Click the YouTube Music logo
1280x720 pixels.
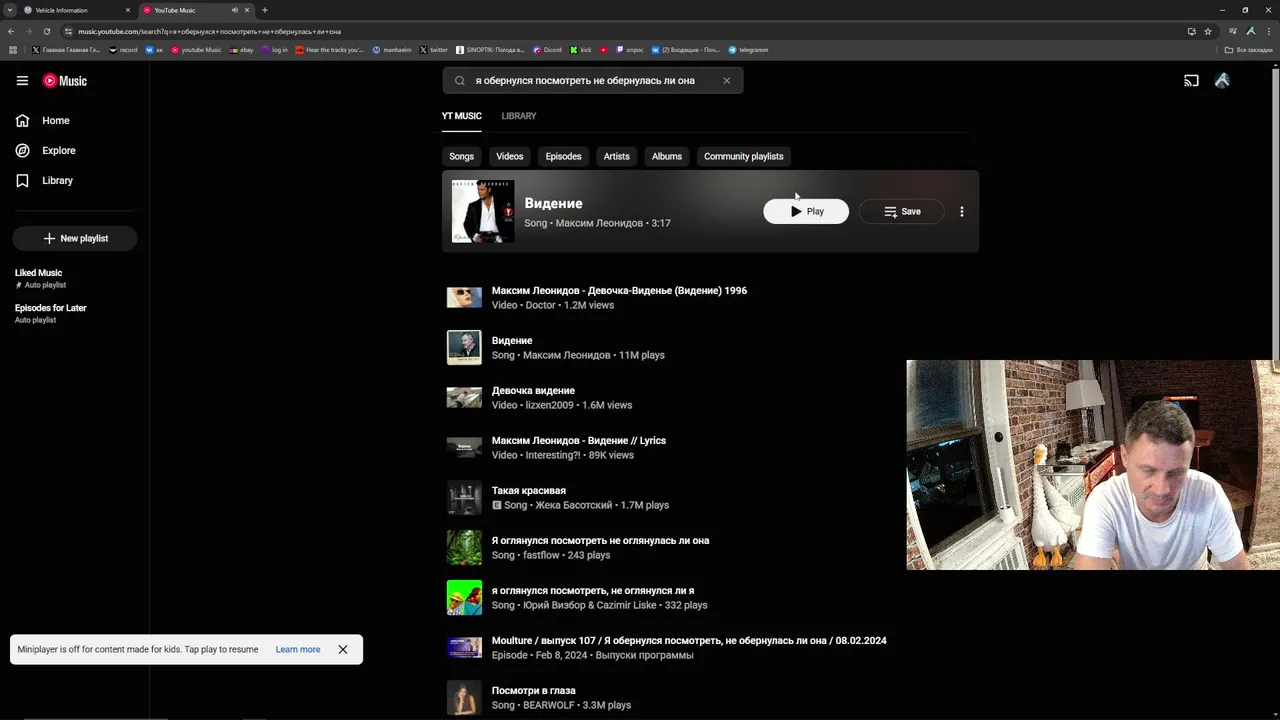tap(65, 81)
